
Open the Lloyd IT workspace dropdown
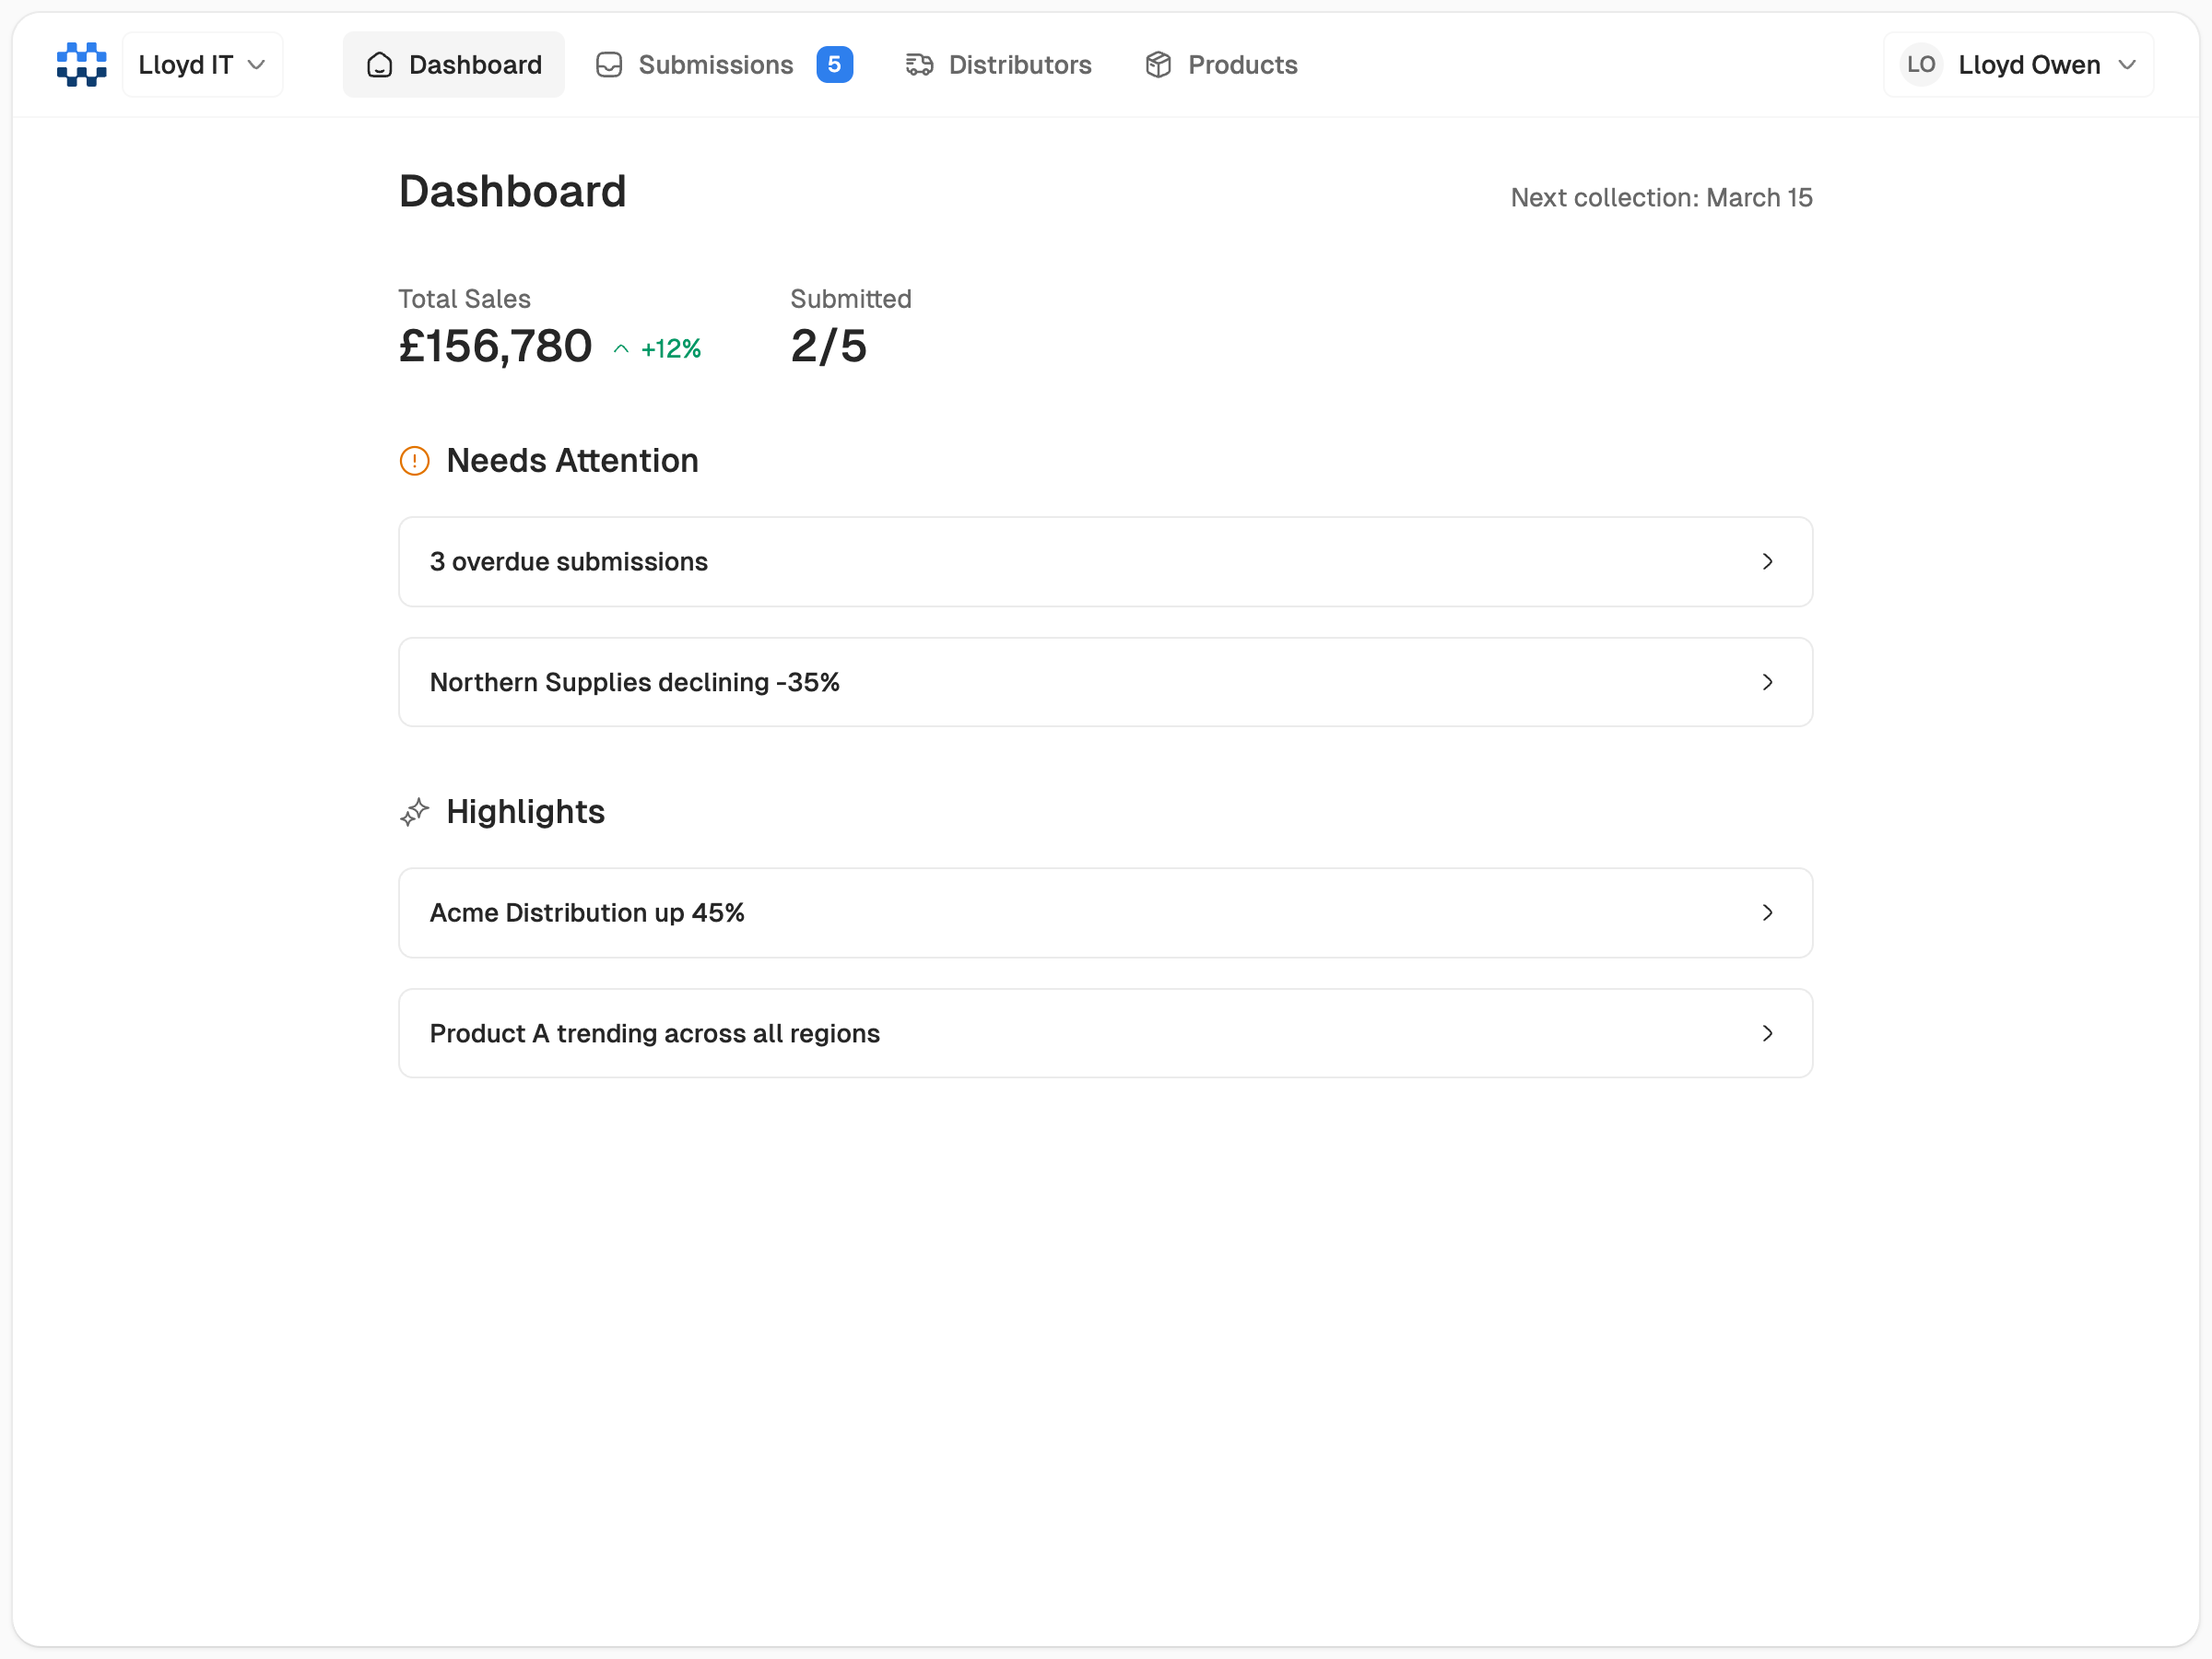coord(202,64)
